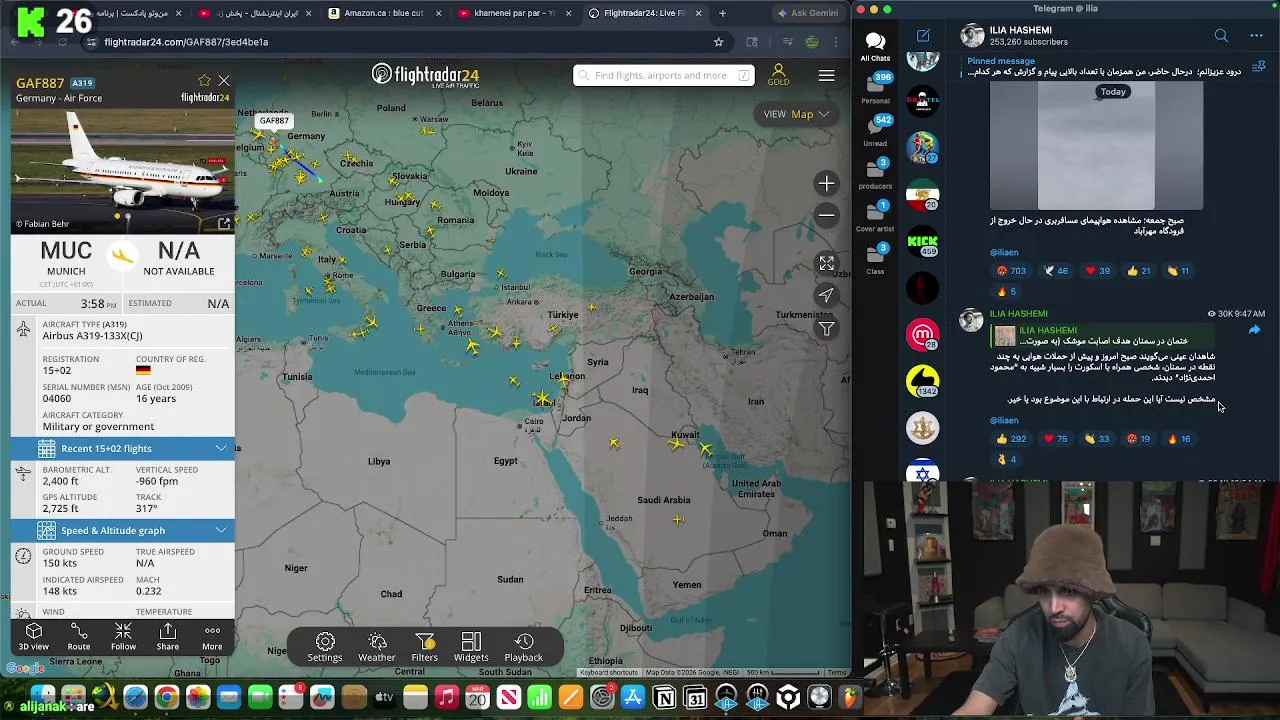Click the thumbs-up 292 reaction
This screenshot has height=720, width=1280.
pos(1011,439)
